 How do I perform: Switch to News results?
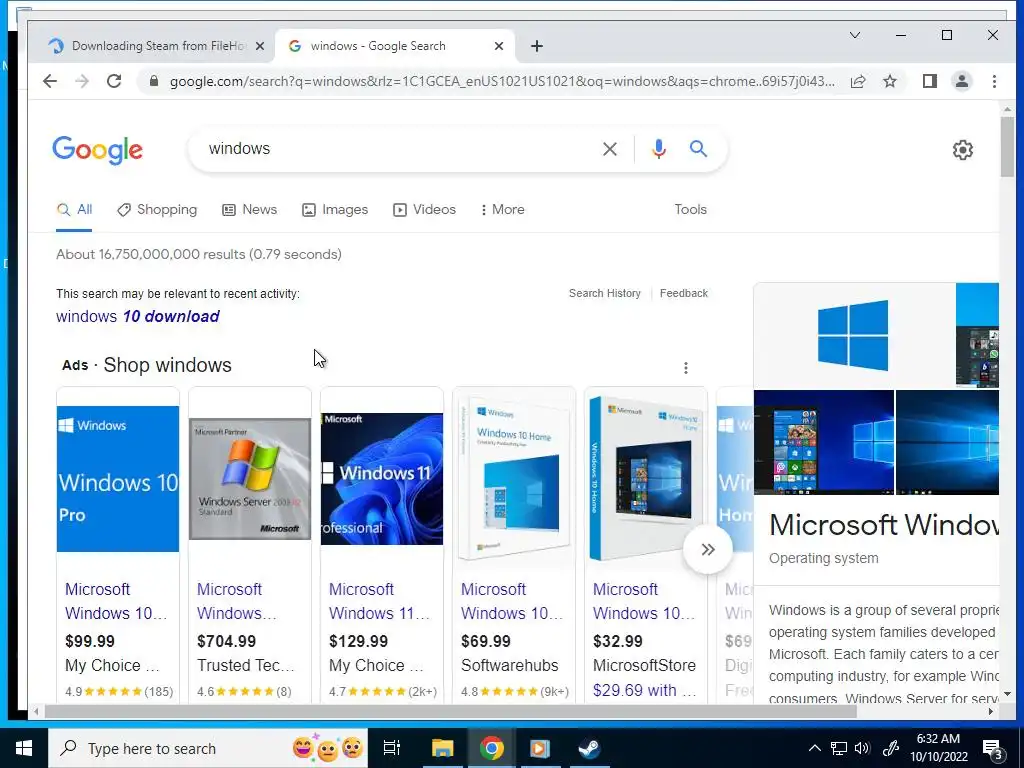(x=249, y=210)
